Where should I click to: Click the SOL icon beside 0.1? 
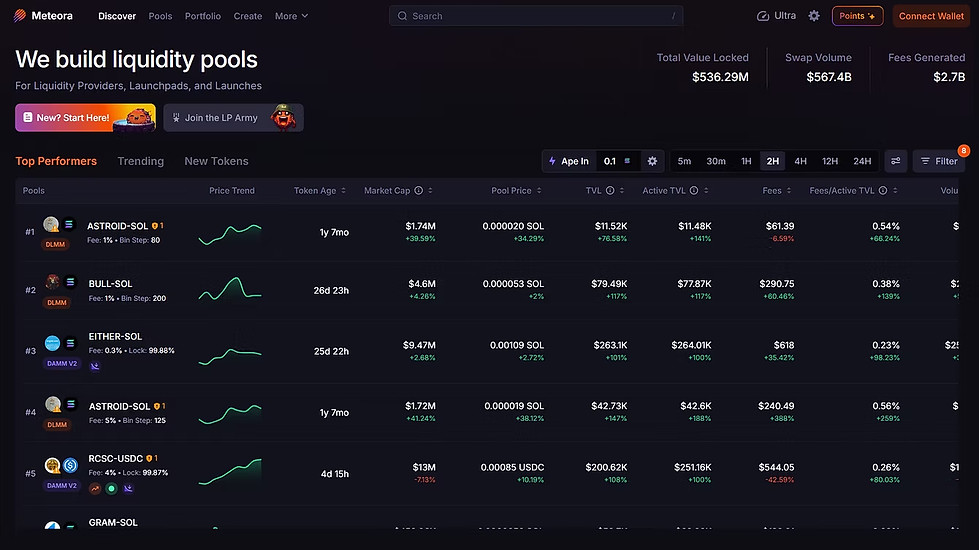(627, 161)
